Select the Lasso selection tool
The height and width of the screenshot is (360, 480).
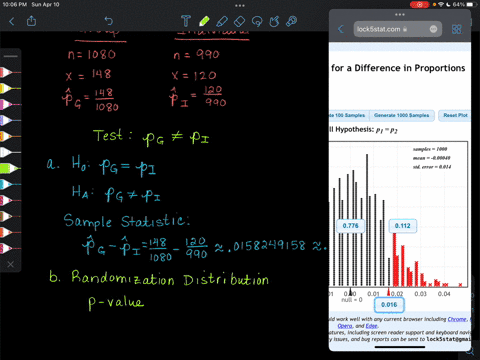[257, 22]
